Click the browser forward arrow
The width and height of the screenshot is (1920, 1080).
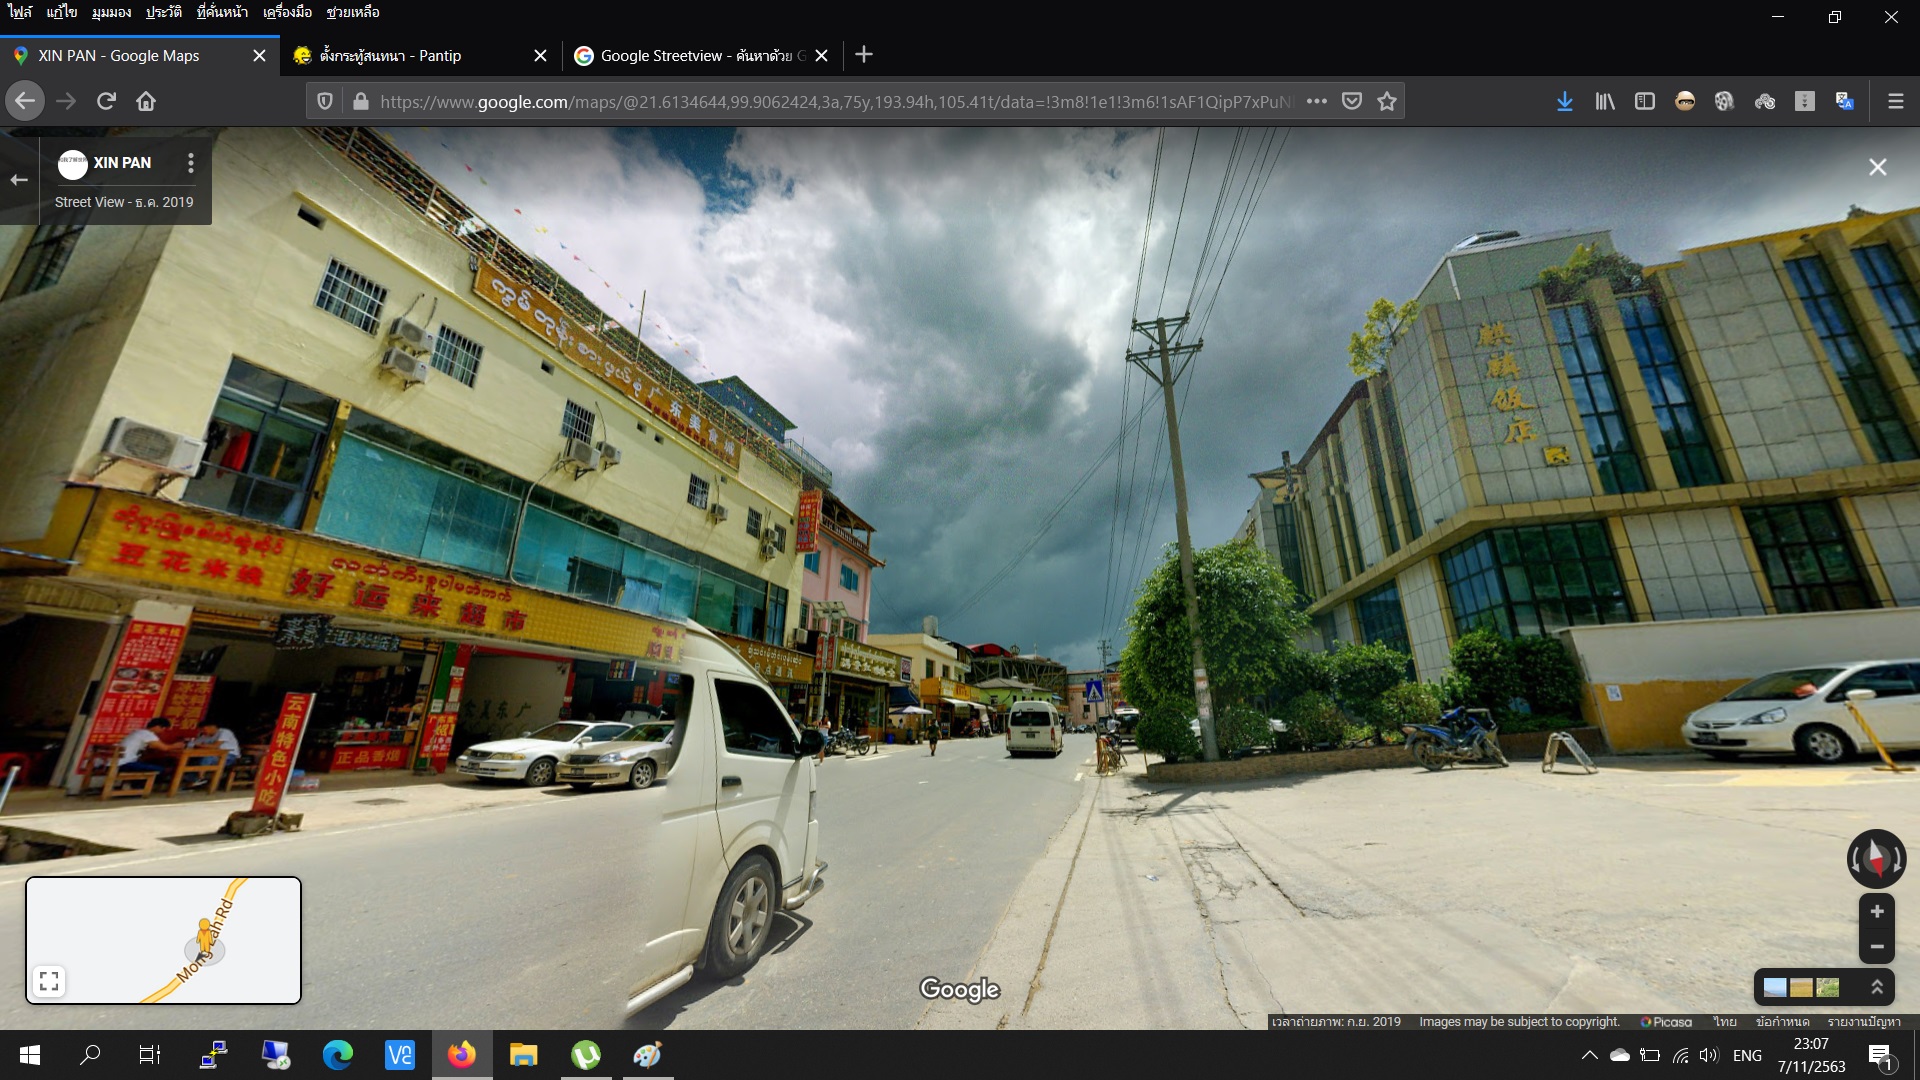point(66,101)
